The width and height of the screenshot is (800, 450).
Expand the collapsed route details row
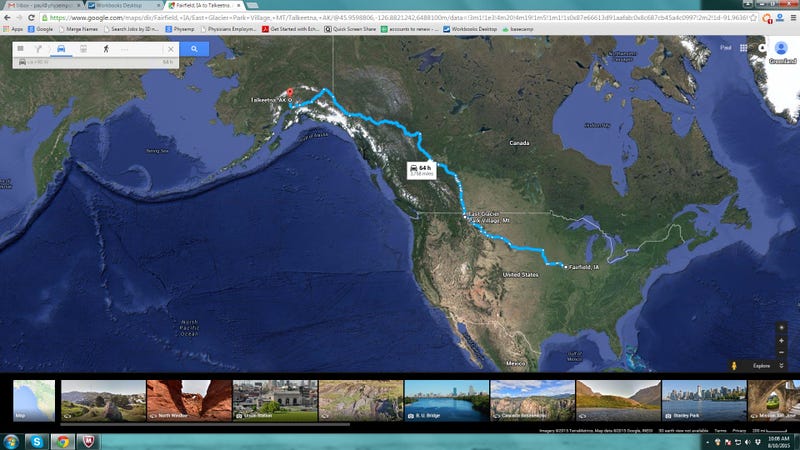95,62
